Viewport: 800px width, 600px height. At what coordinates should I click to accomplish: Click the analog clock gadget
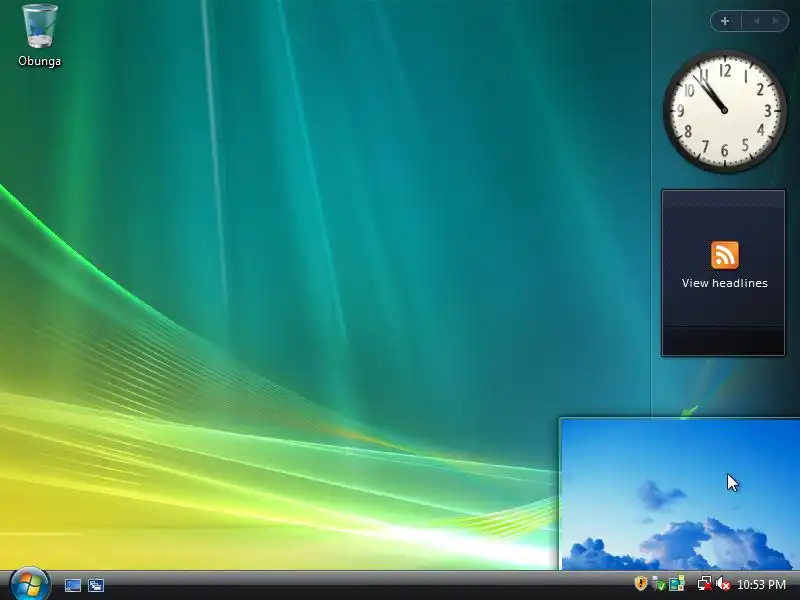tap(724, 111)
